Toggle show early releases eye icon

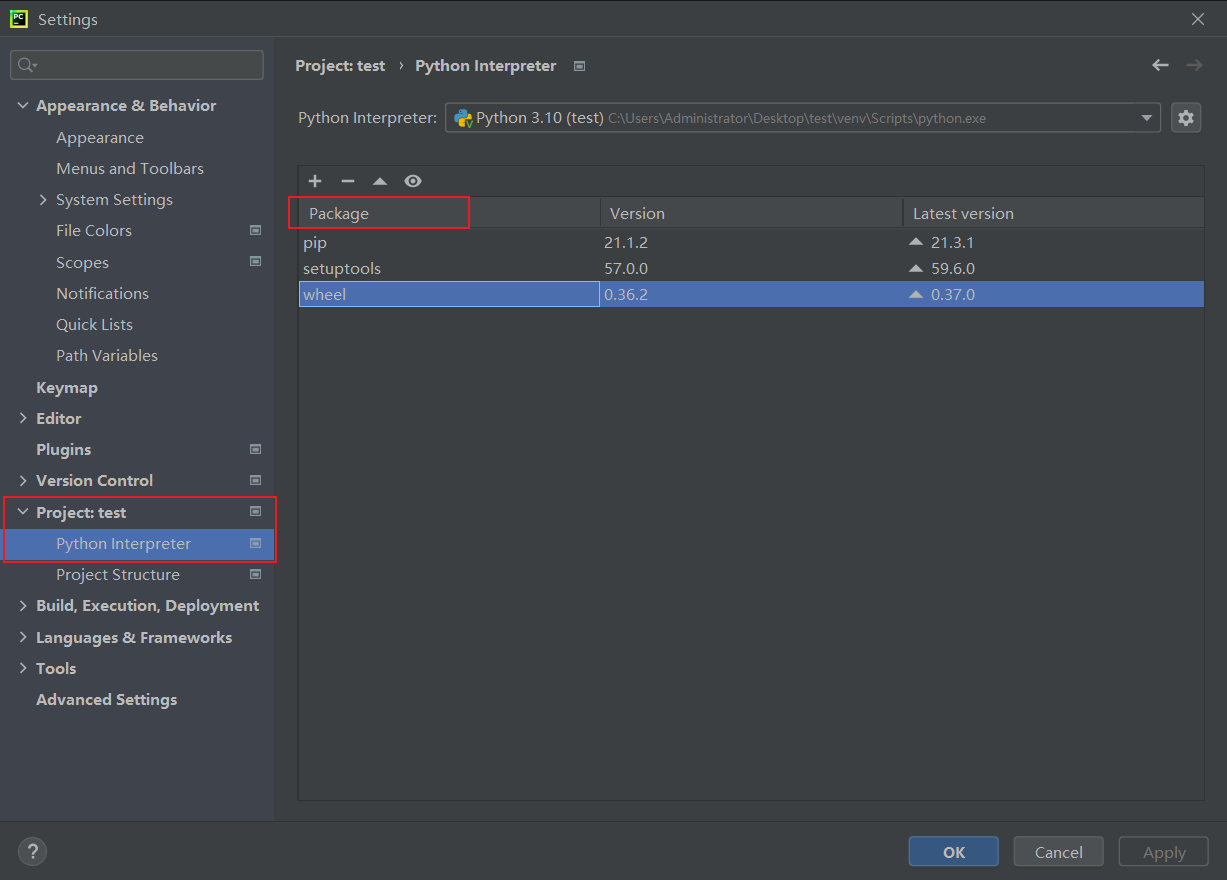(413, 181)
